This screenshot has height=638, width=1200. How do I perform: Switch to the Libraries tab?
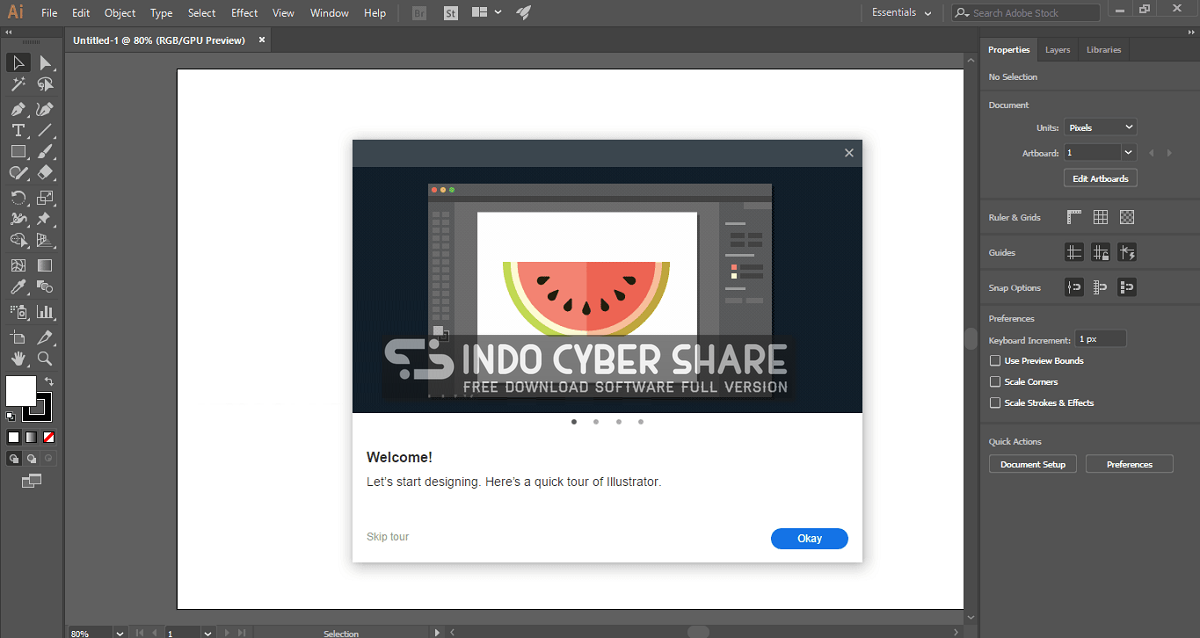click(x=1103, y=50)
